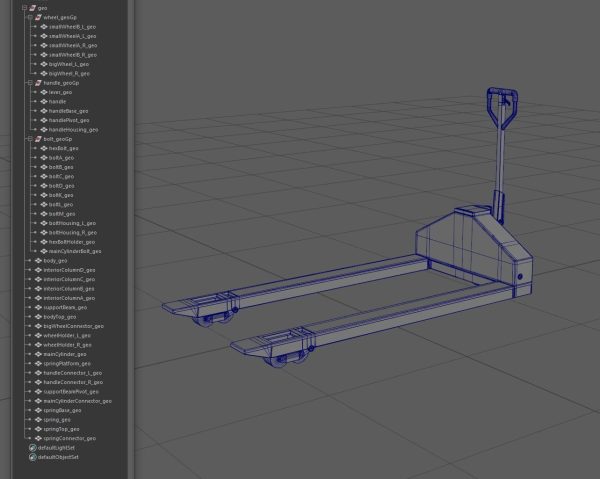Click the mesh icon of mainCylinder_geo
The image size is (600, 479).
(38, 354)
